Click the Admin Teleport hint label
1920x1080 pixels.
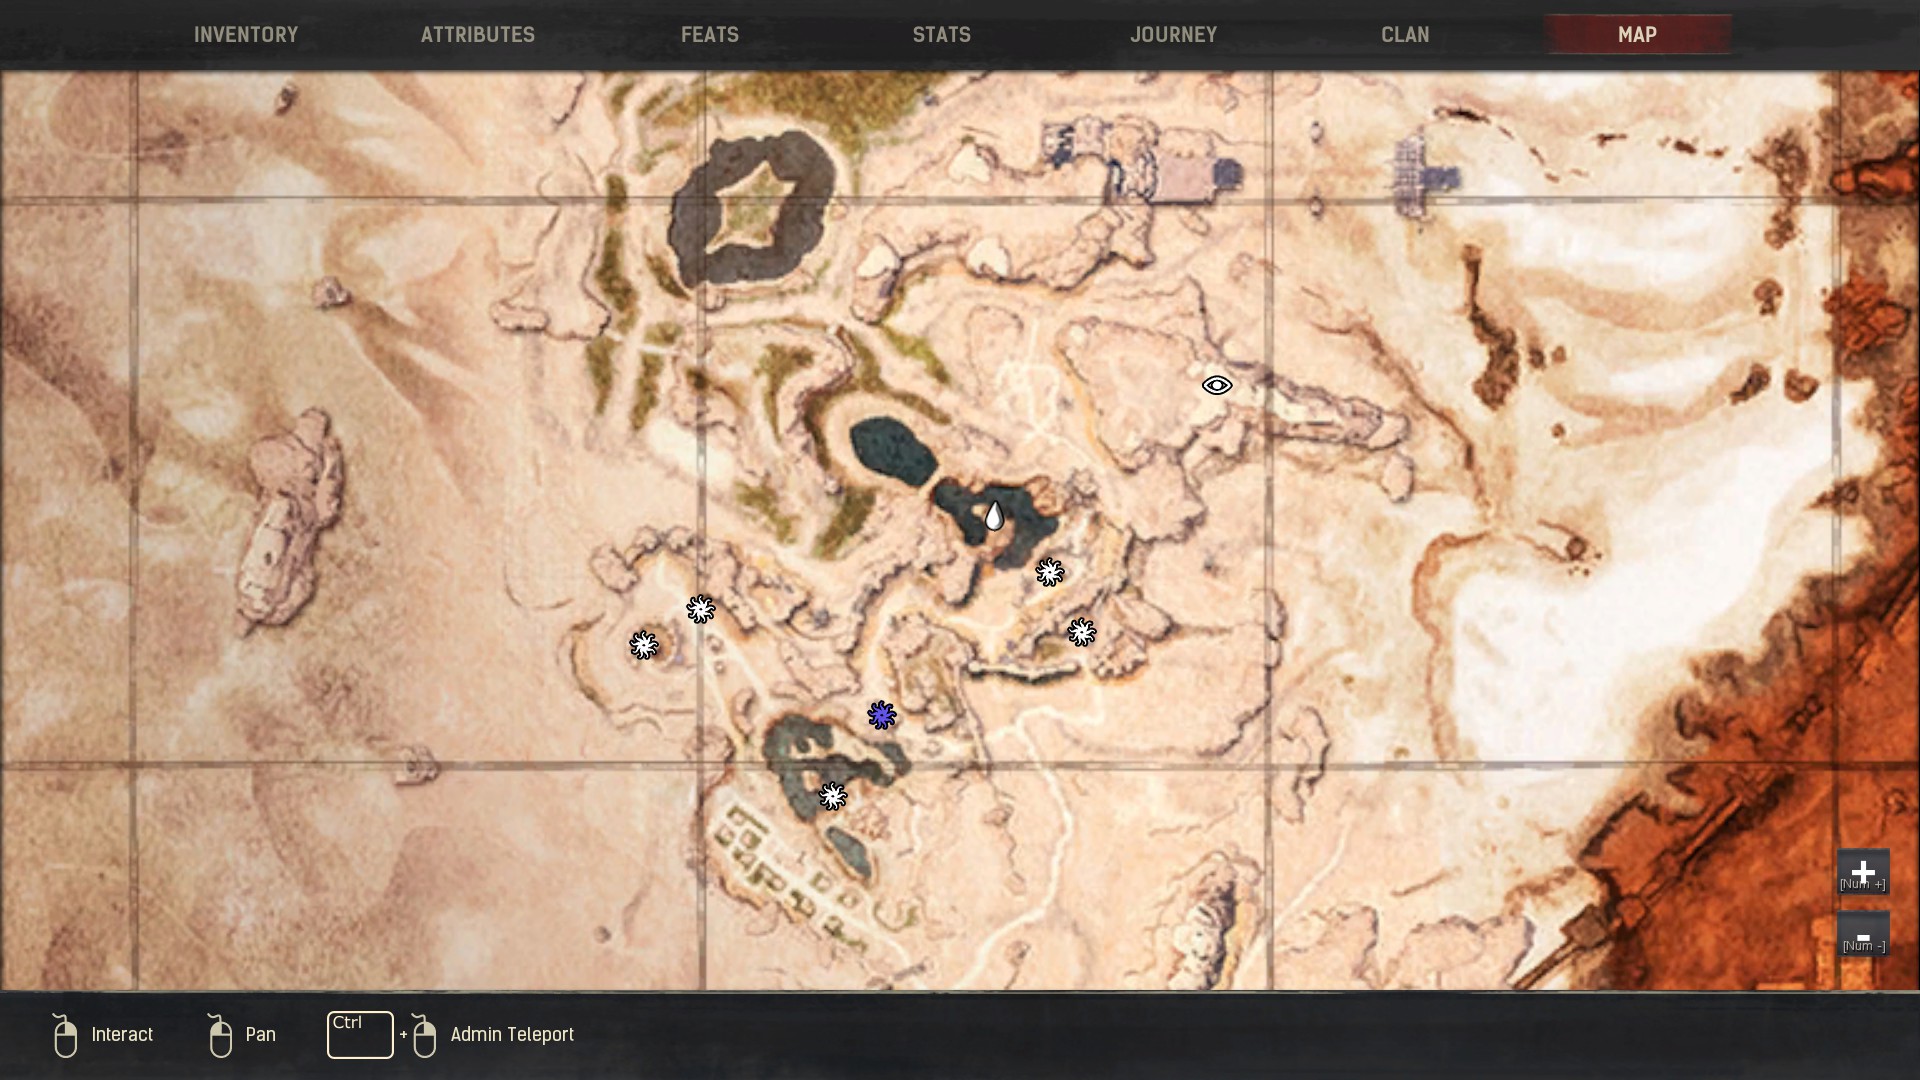click(512, 1034)
